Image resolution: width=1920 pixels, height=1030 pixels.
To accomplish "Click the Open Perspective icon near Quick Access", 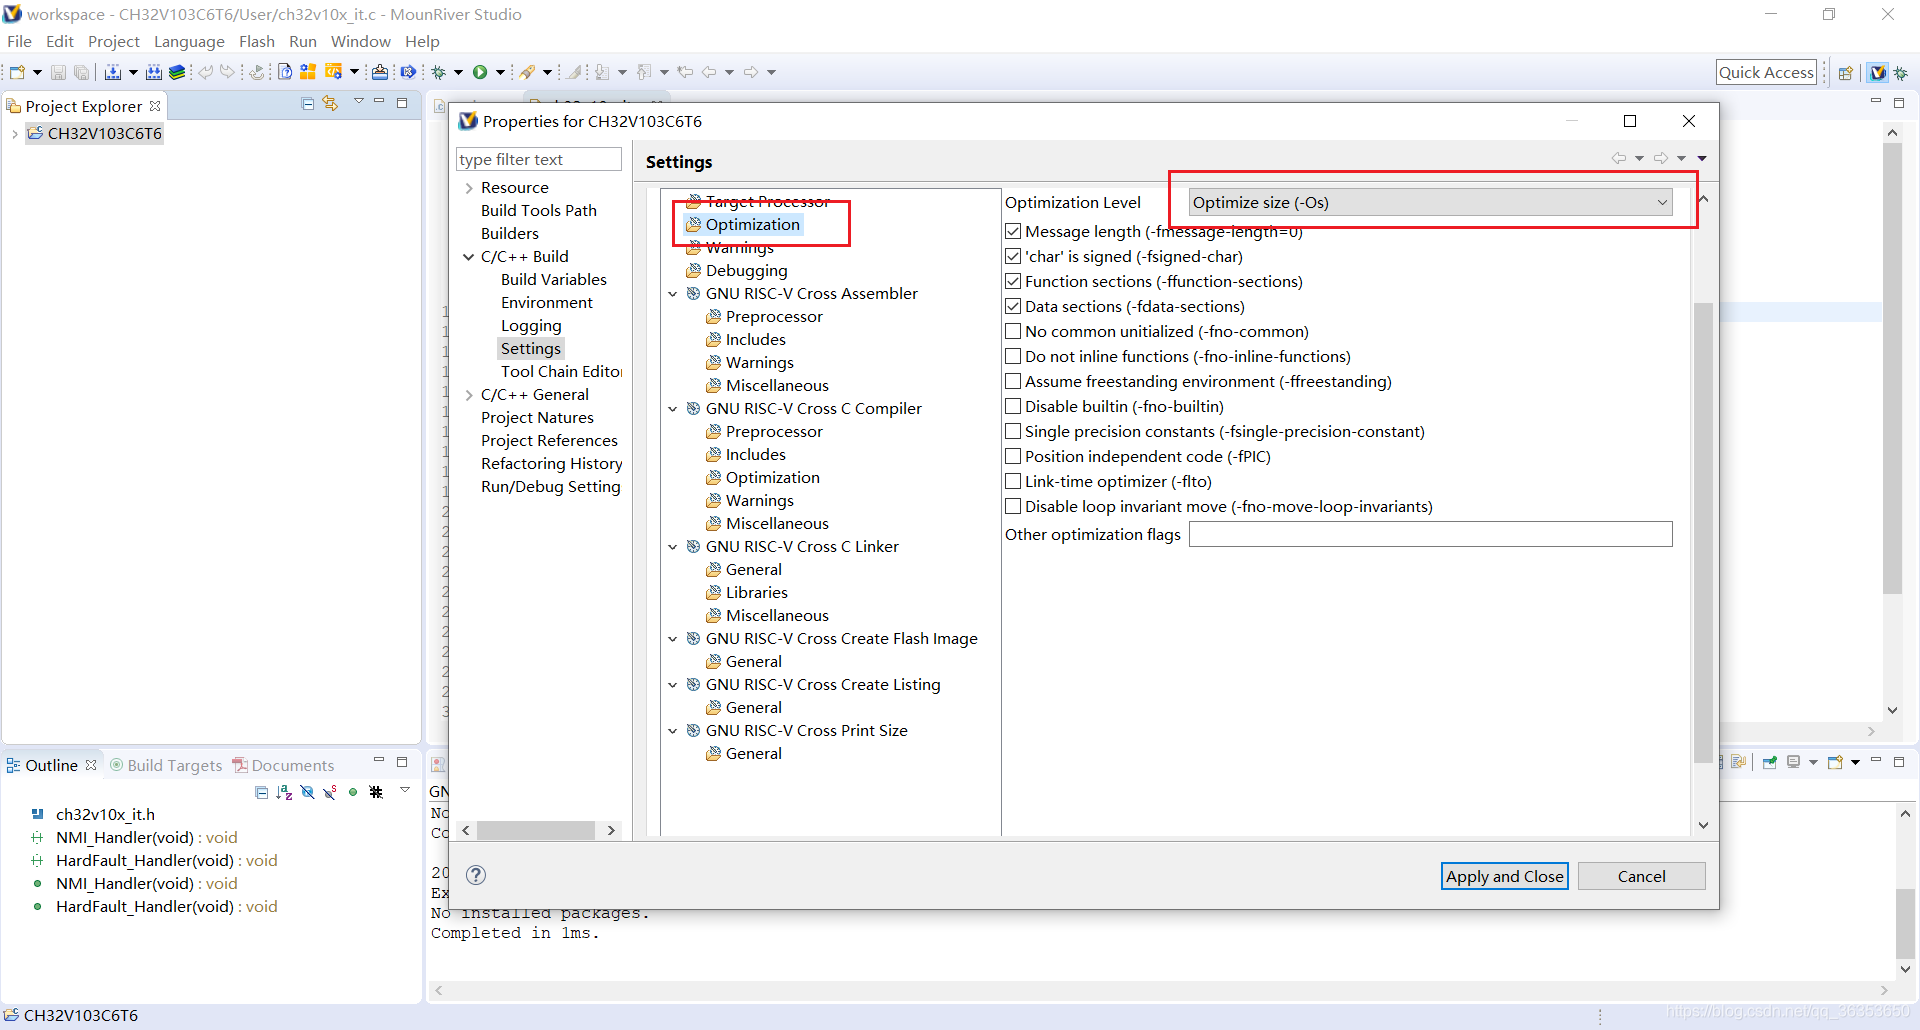I will pos(1846,72).
